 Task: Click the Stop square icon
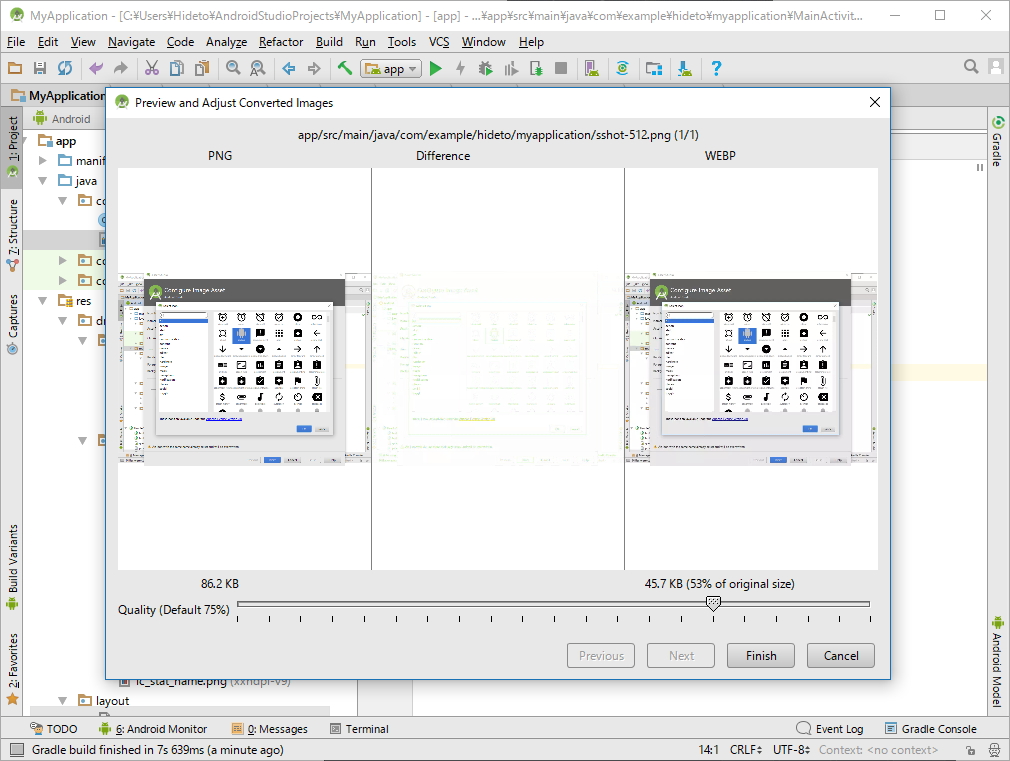(561, 68)
